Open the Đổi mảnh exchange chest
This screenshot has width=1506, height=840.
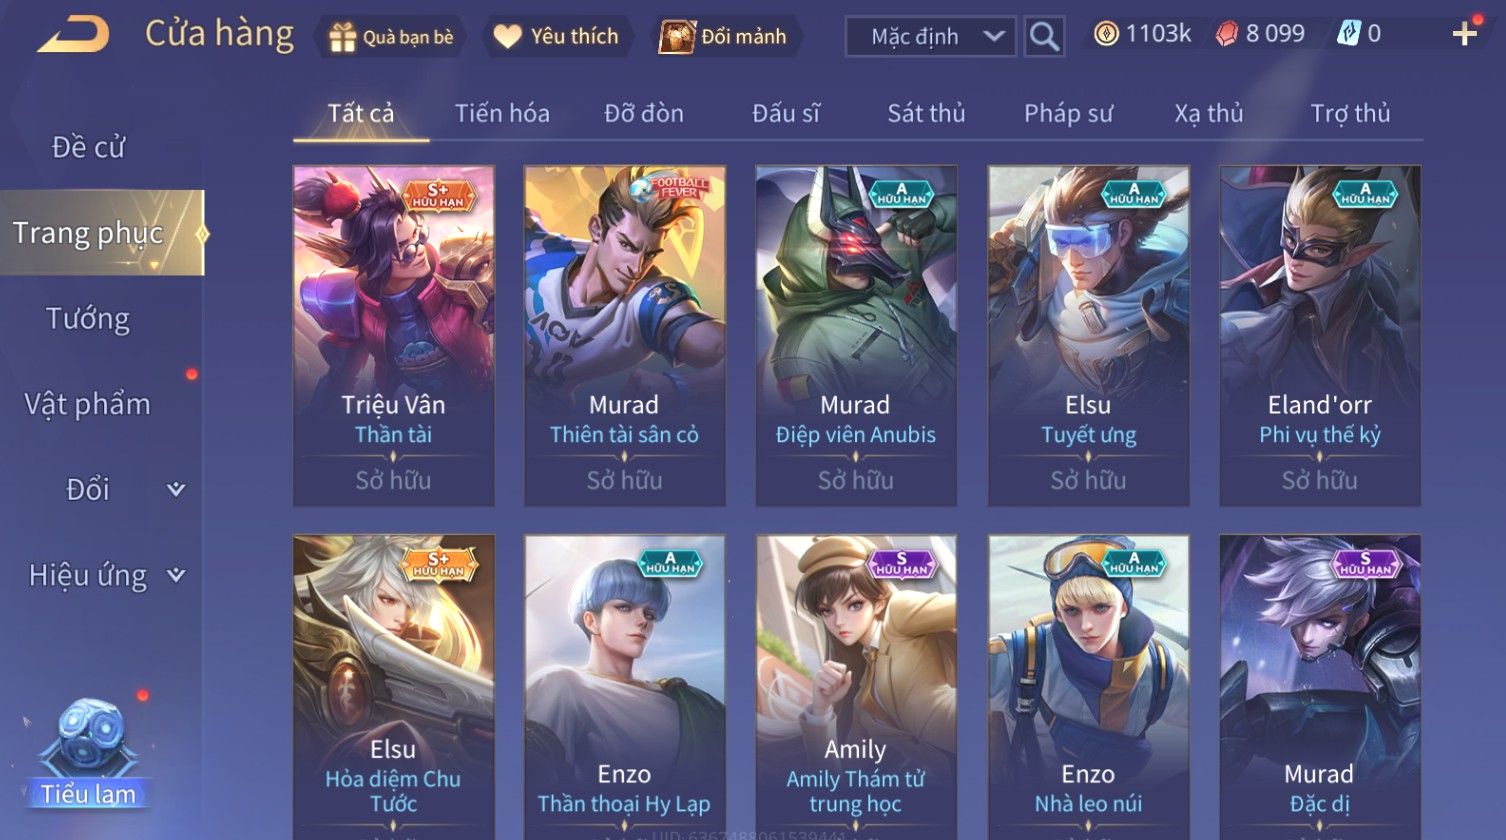(x=726, y=37)
